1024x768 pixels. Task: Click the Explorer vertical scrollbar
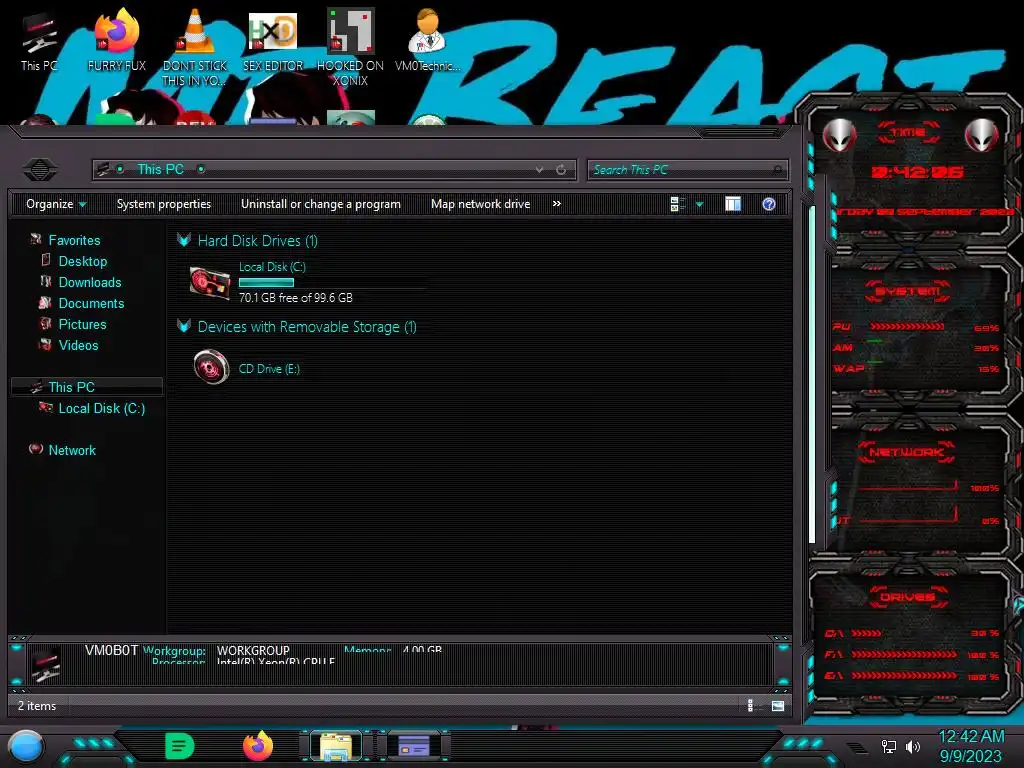[x=812, y=375]
